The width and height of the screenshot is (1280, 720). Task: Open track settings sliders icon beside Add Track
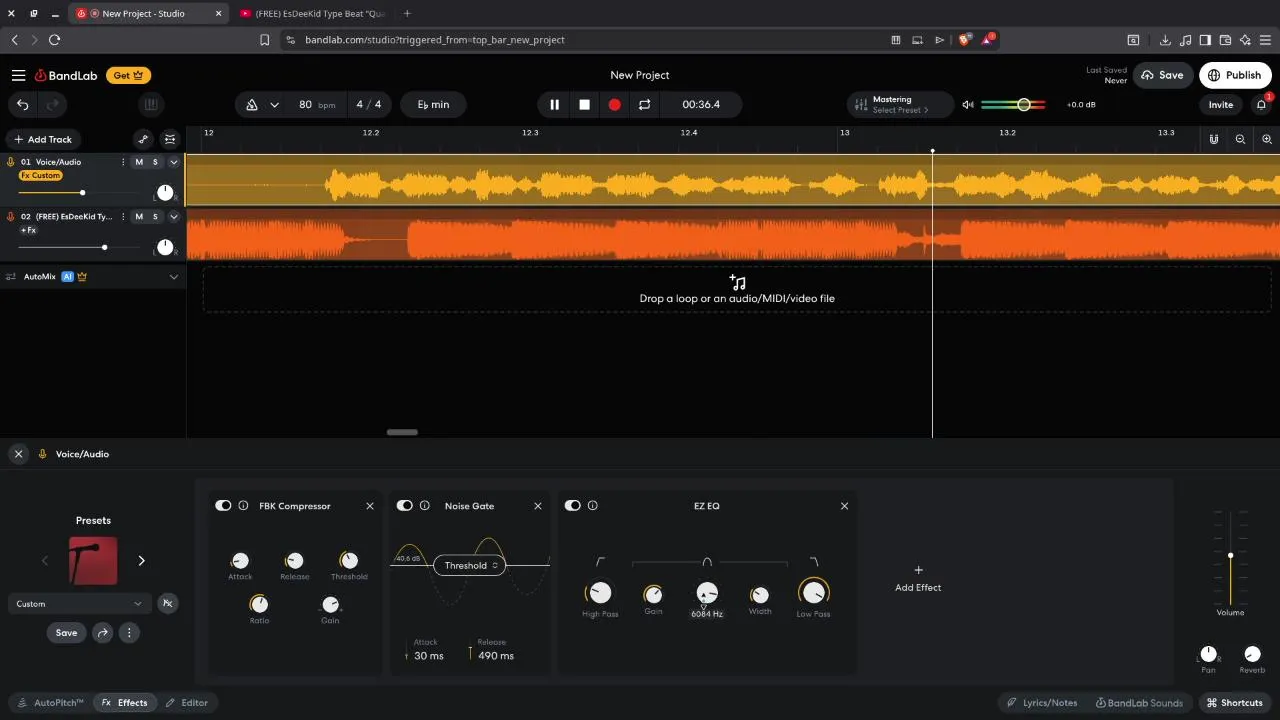coord(170,139)
